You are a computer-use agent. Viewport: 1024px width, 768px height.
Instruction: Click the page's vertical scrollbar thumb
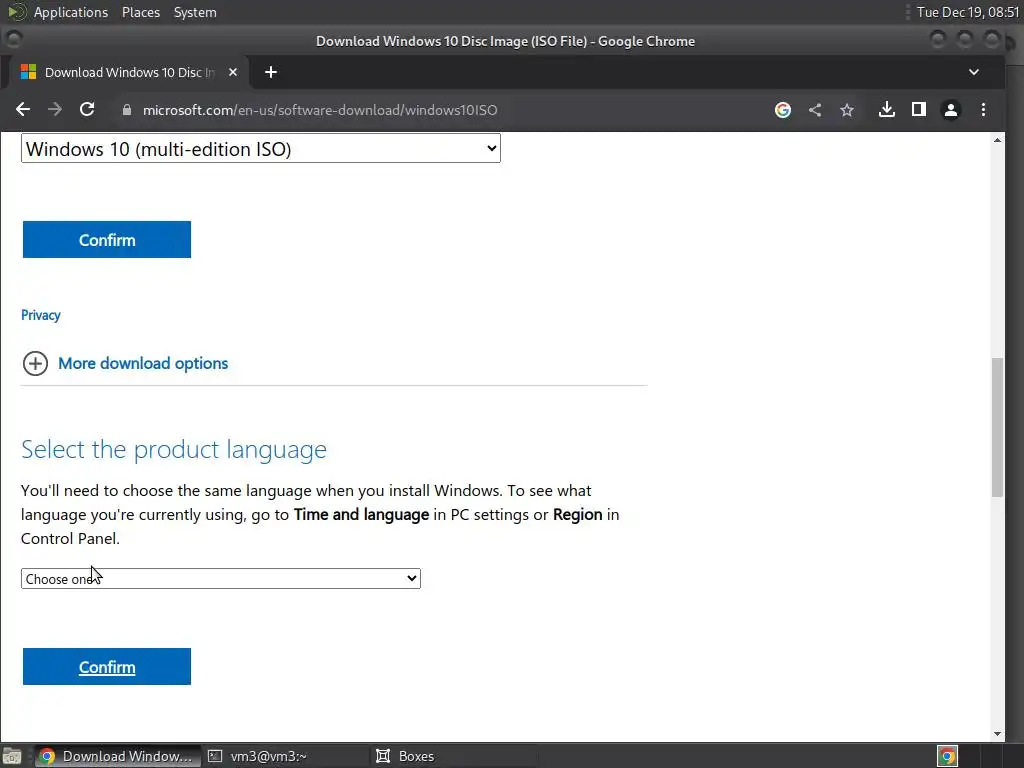[997, 428]
